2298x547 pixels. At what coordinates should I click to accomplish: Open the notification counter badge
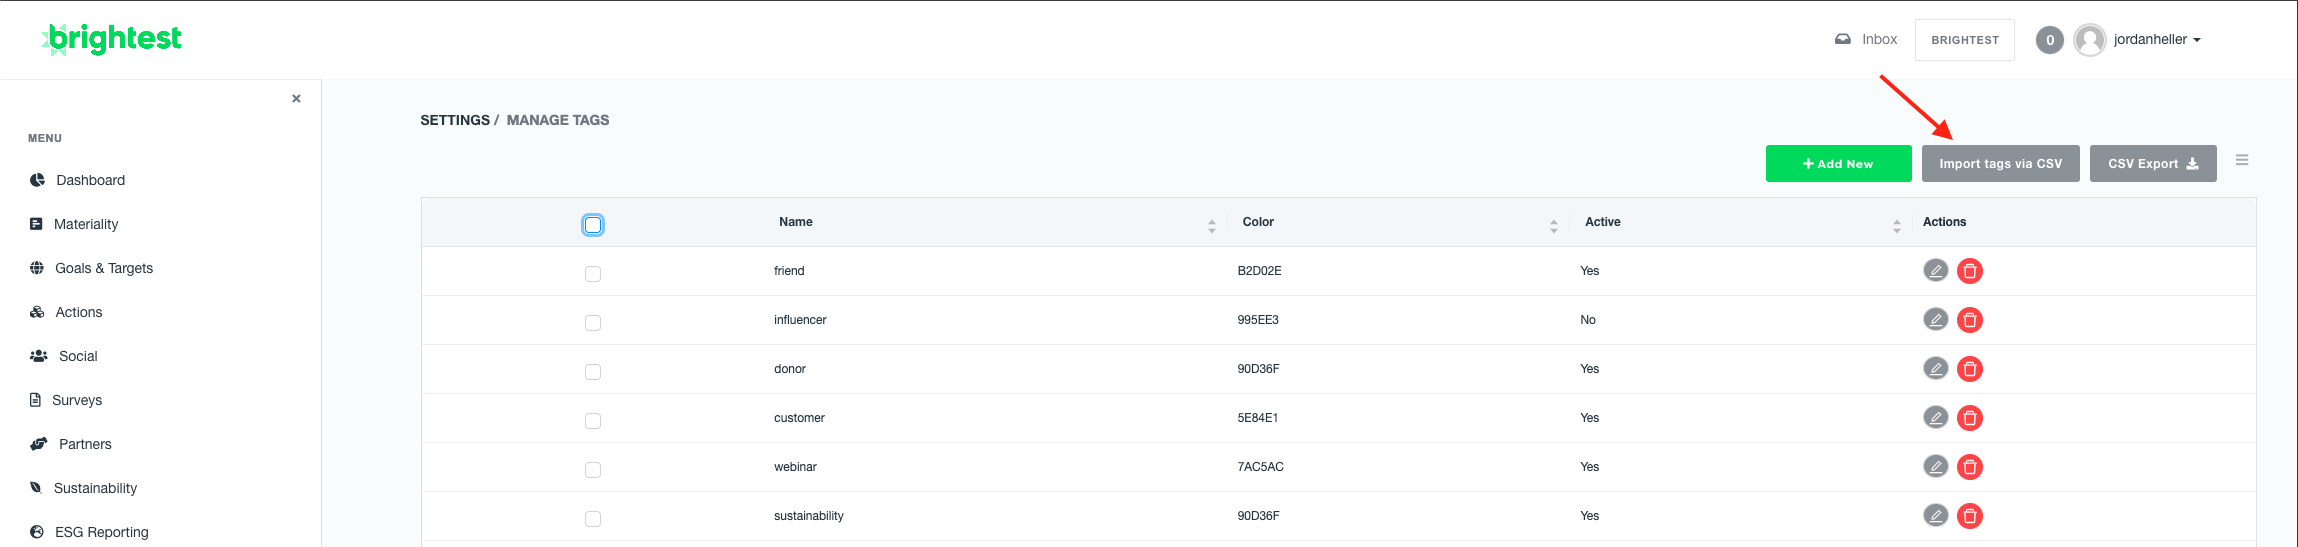[2049, 40]
